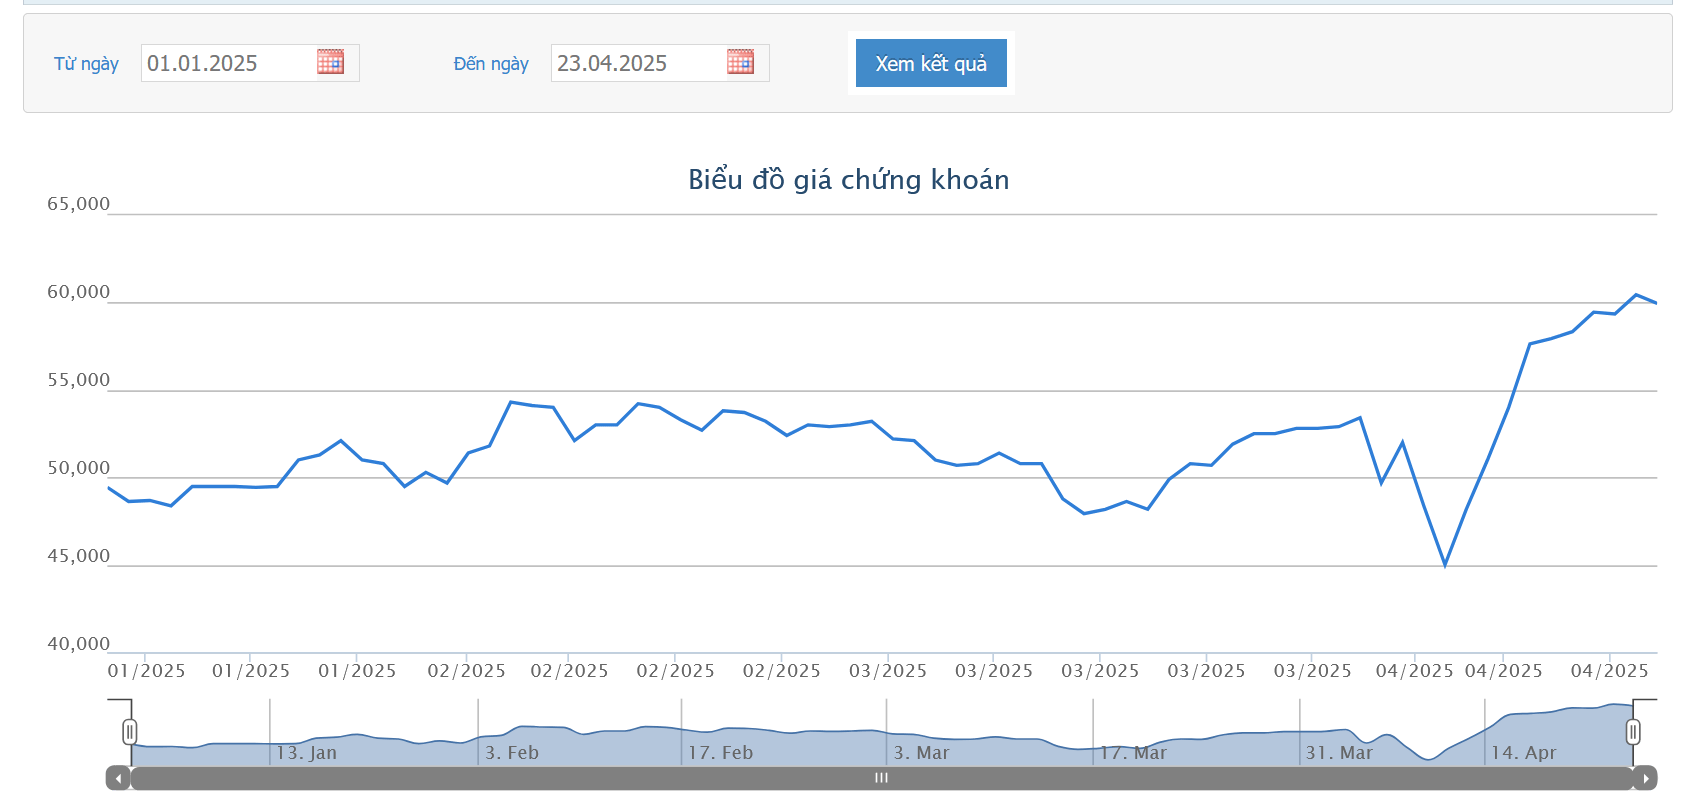Click the 65,000 y-axis label
The width and height of the screenshot is (1706, 806).
(79, 204)
